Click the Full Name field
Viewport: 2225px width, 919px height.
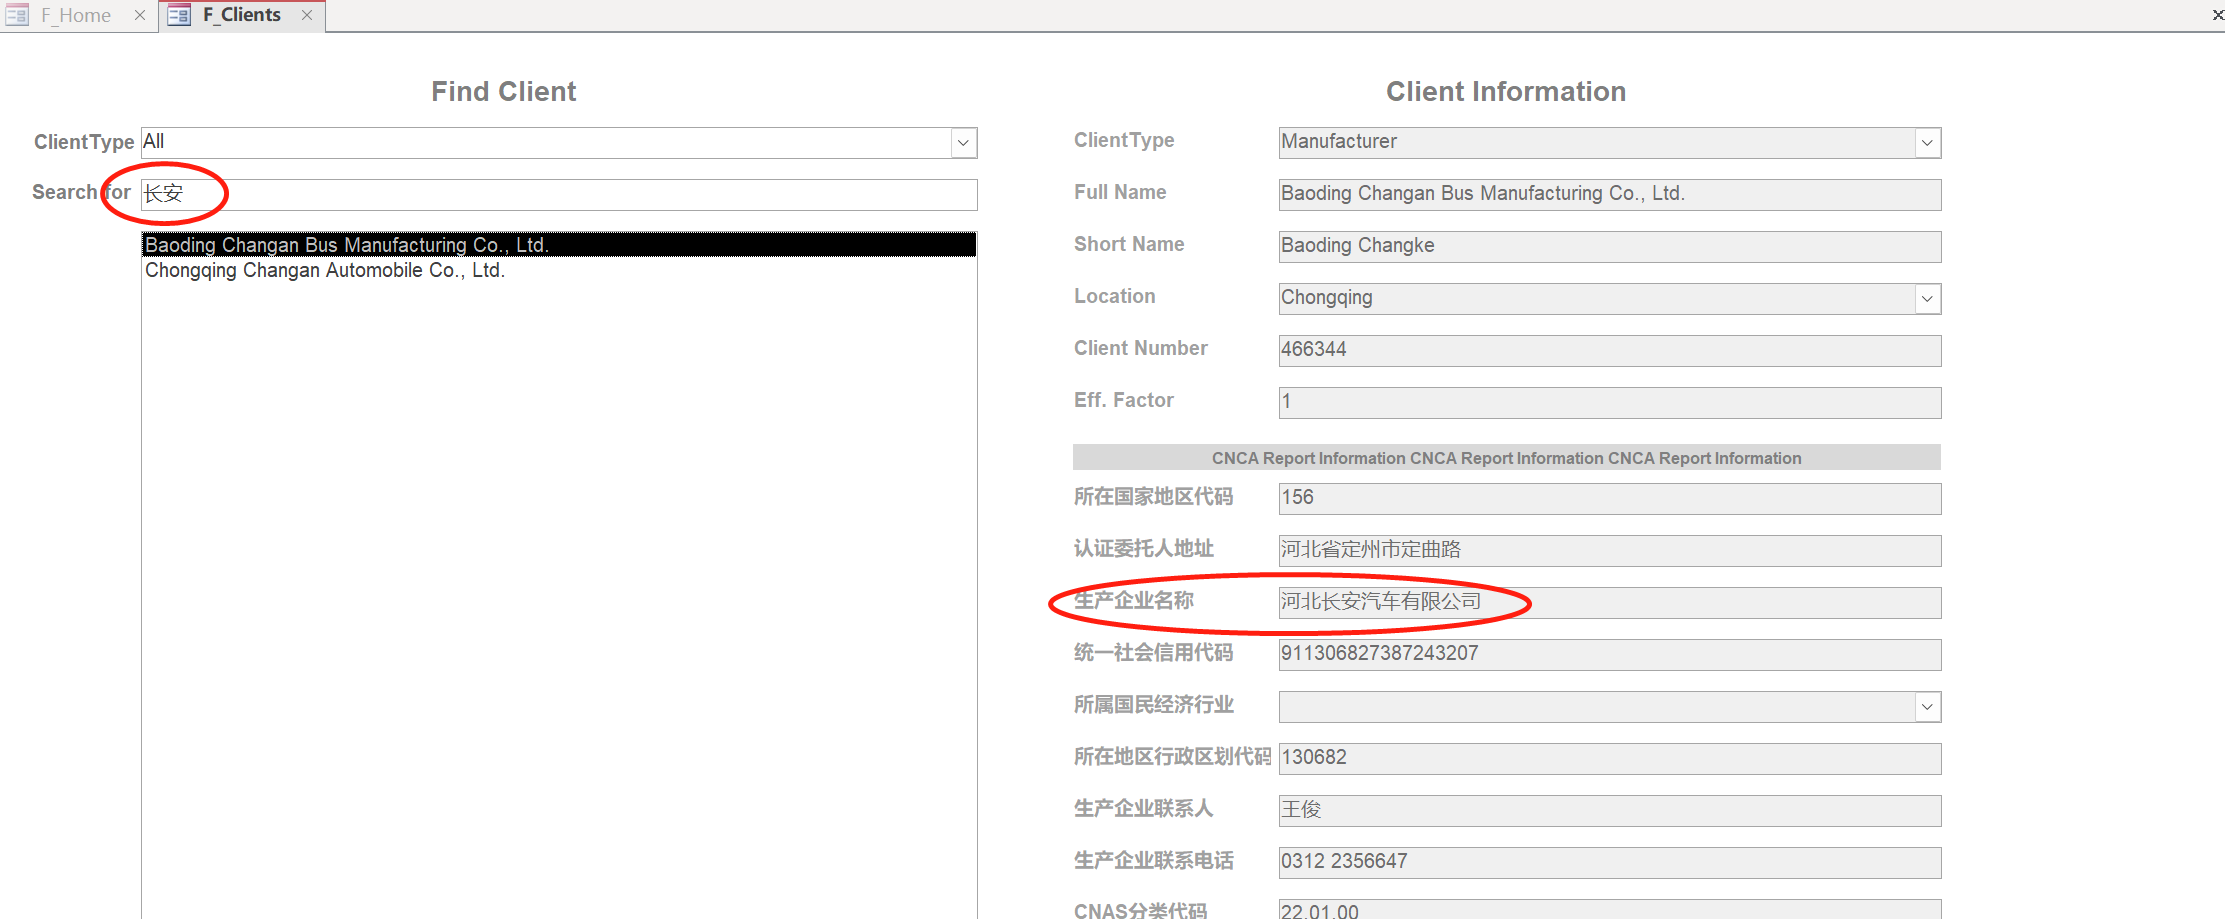(x=1610, y=195)
